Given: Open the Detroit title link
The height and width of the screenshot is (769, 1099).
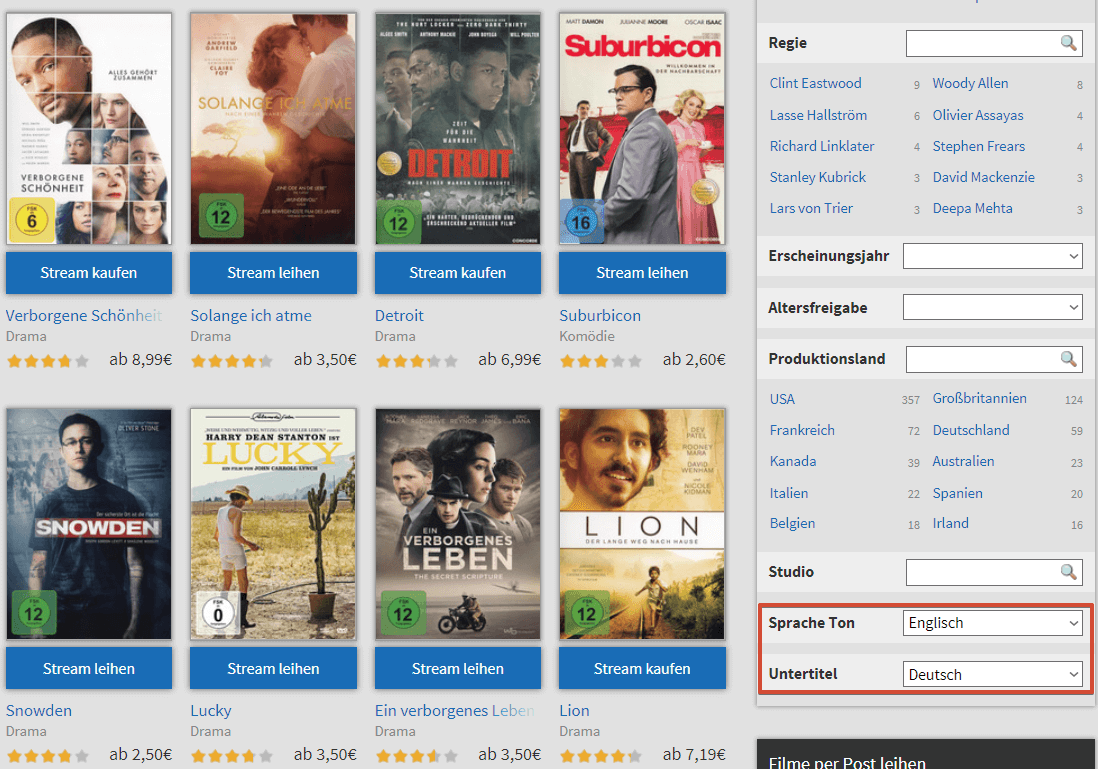Looking at the screenshot, I should coord(399,316).
